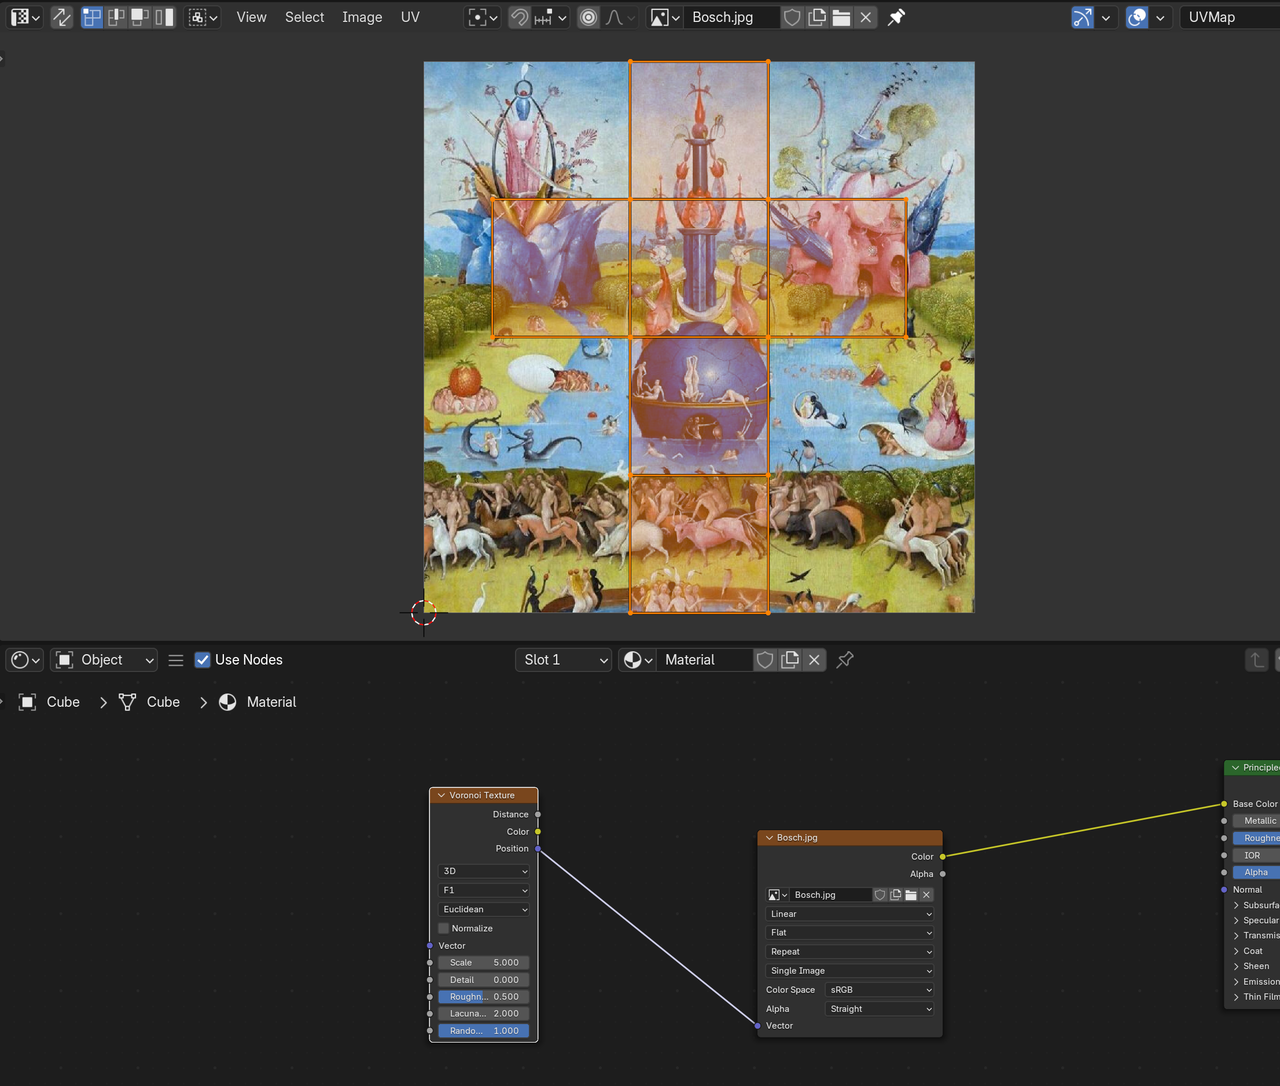Screen dimensions: 1280x1086
Task: Open the UV menu
Action: click(x=410, y=17)
